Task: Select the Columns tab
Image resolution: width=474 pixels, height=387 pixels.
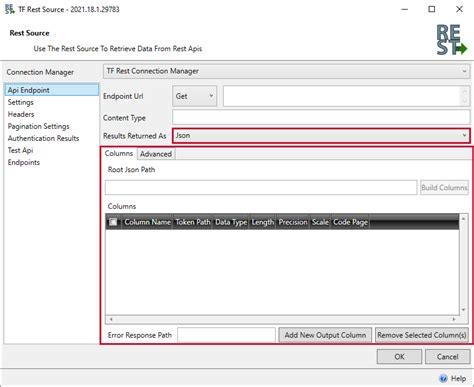Action: pos(119,153)
